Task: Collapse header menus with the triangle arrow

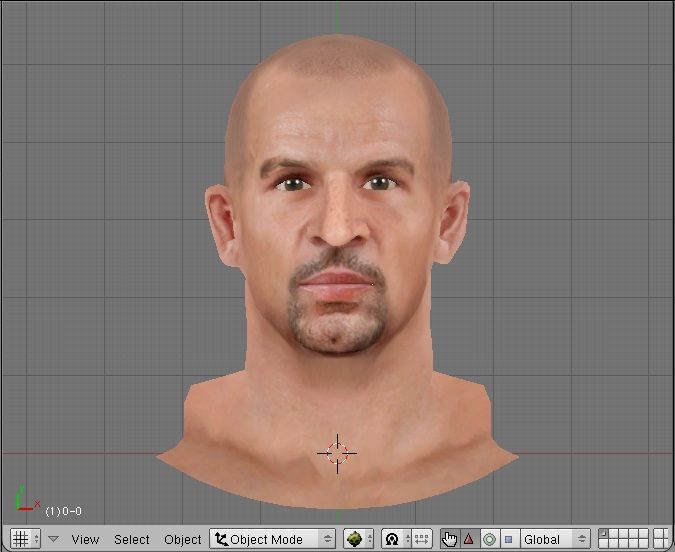Action: pyautogui.click(x=54, y=539)
